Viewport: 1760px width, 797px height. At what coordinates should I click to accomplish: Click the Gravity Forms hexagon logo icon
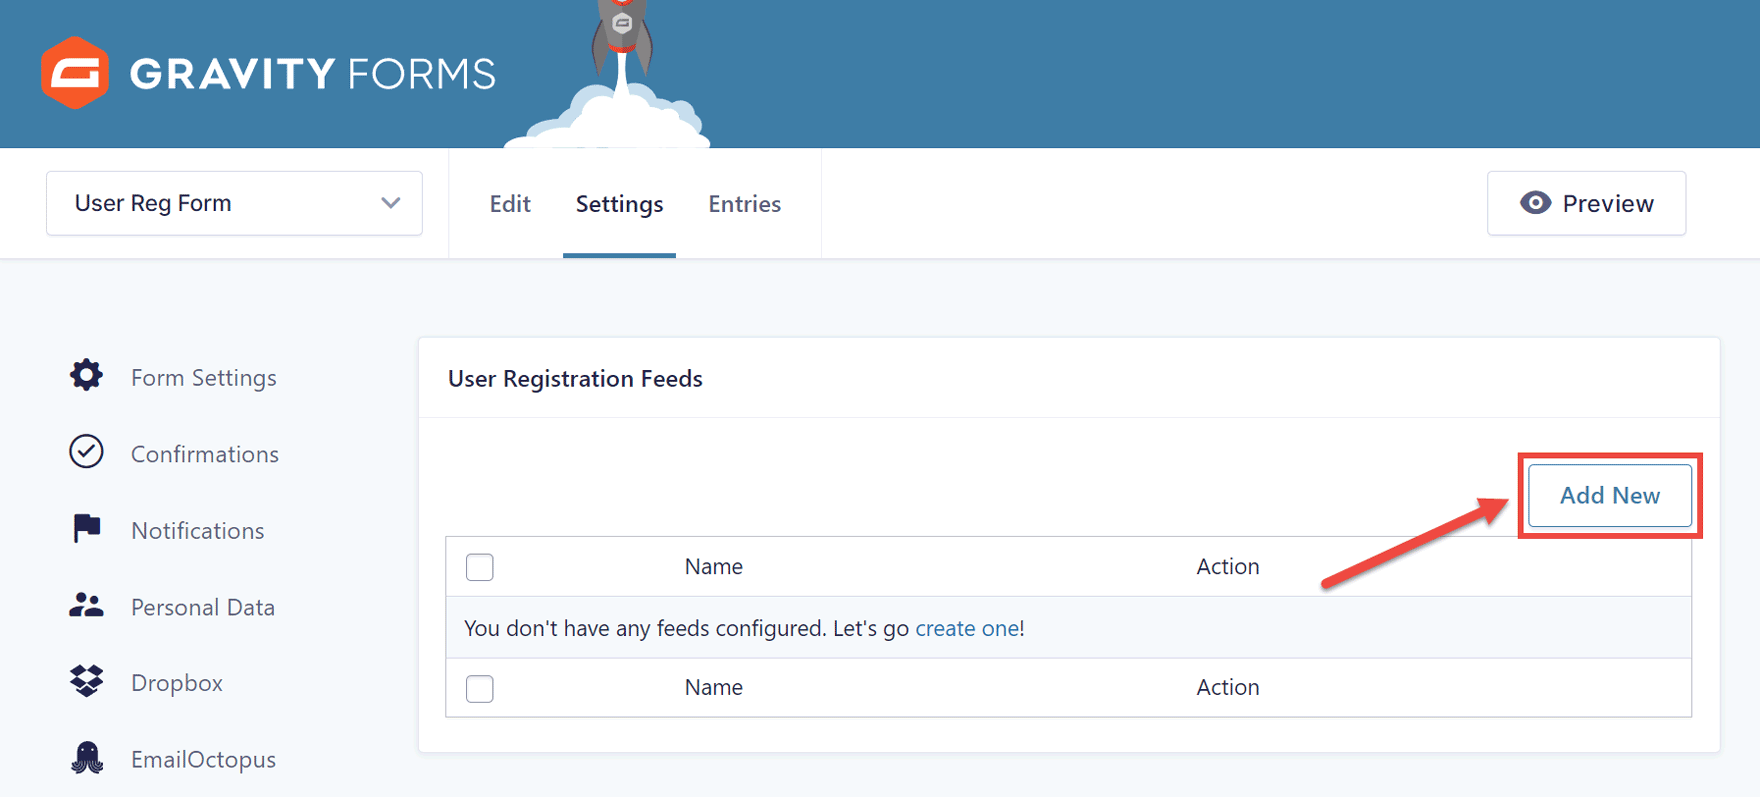tap(75, 73)
